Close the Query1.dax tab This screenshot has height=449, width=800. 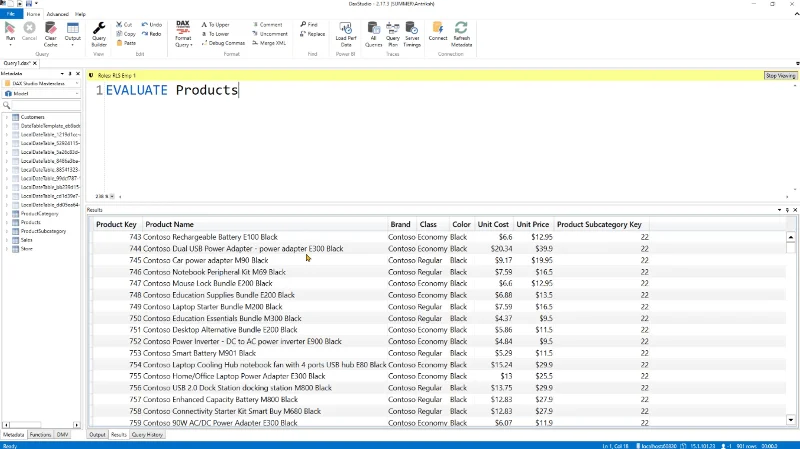click(x=35, y=63)
